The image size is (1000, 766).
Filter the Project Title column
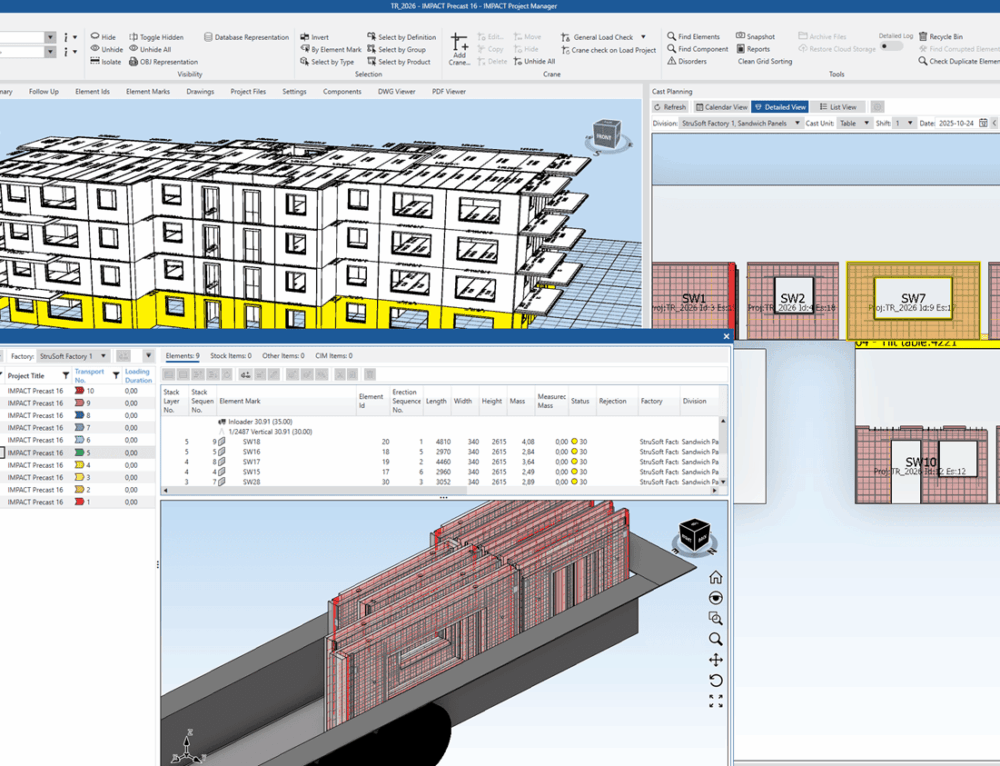[65, 376]
